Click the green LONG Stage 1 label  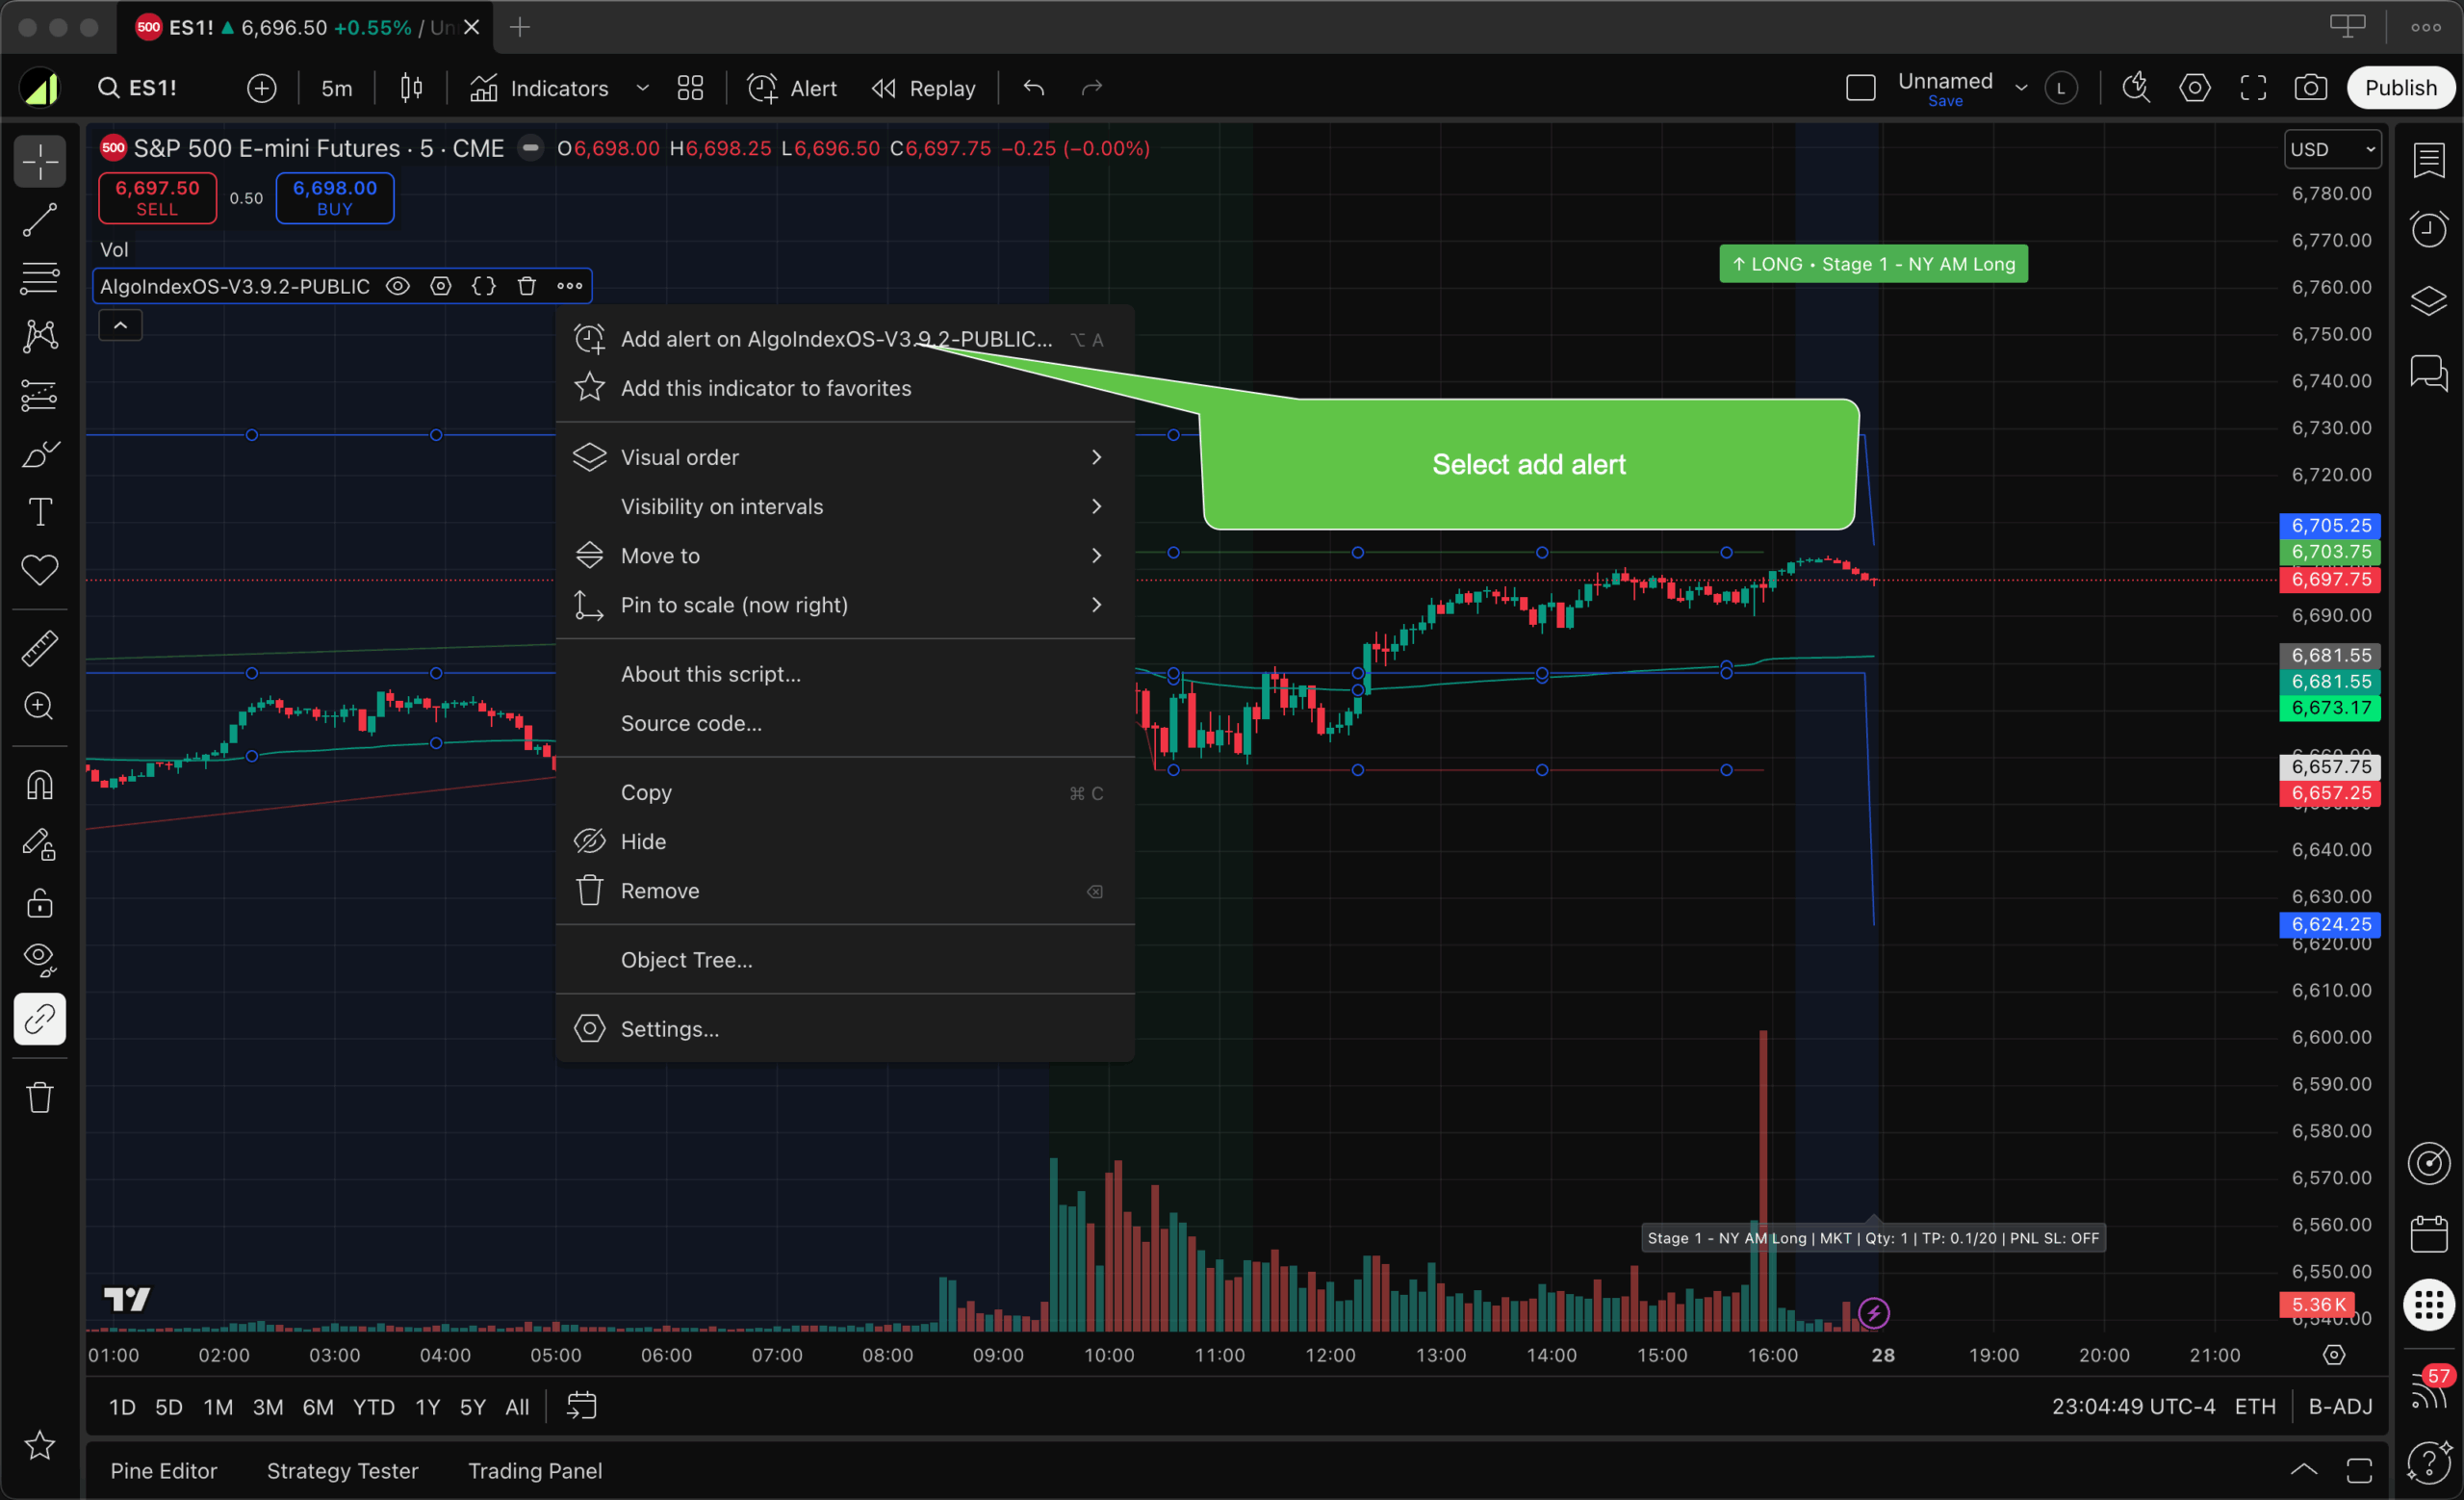click(x=1873, y=264)
